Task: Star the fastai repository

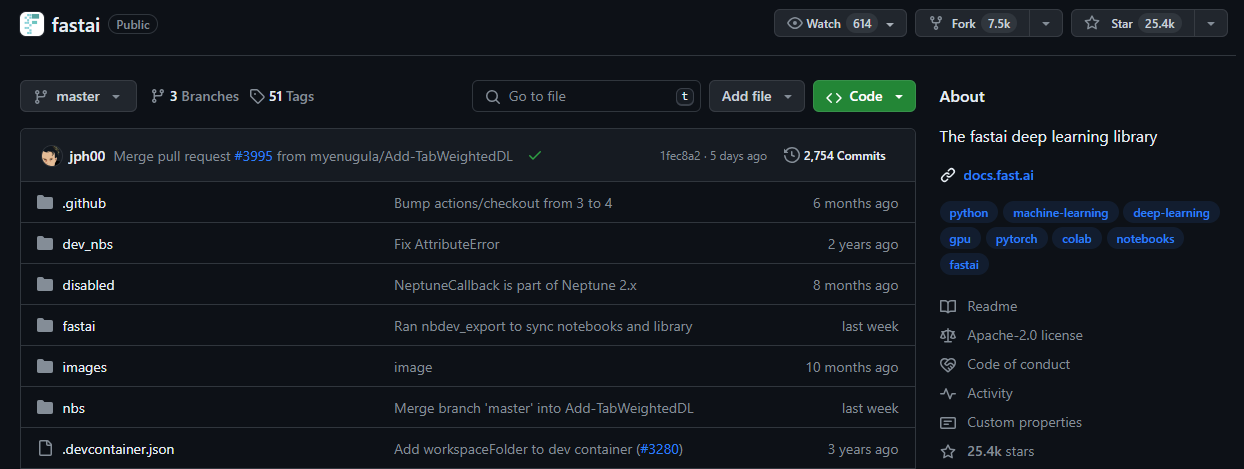Action: coord(1132,23)
